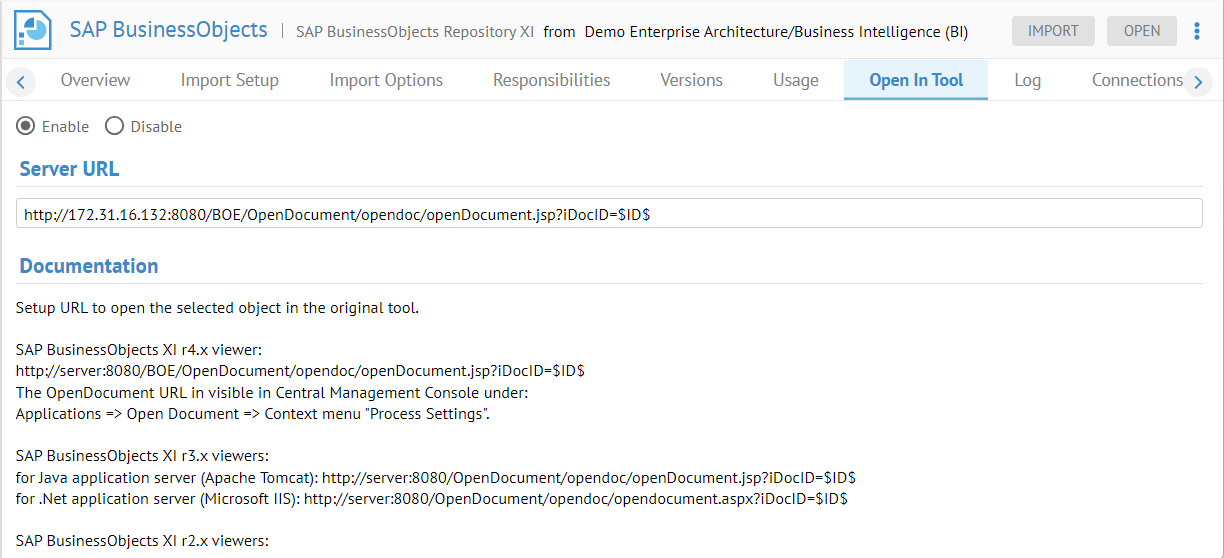The width and height of the screenshot is (1224, 558).
Task: Open the three-dot more options menu
Action: (x=1197, y=31)
